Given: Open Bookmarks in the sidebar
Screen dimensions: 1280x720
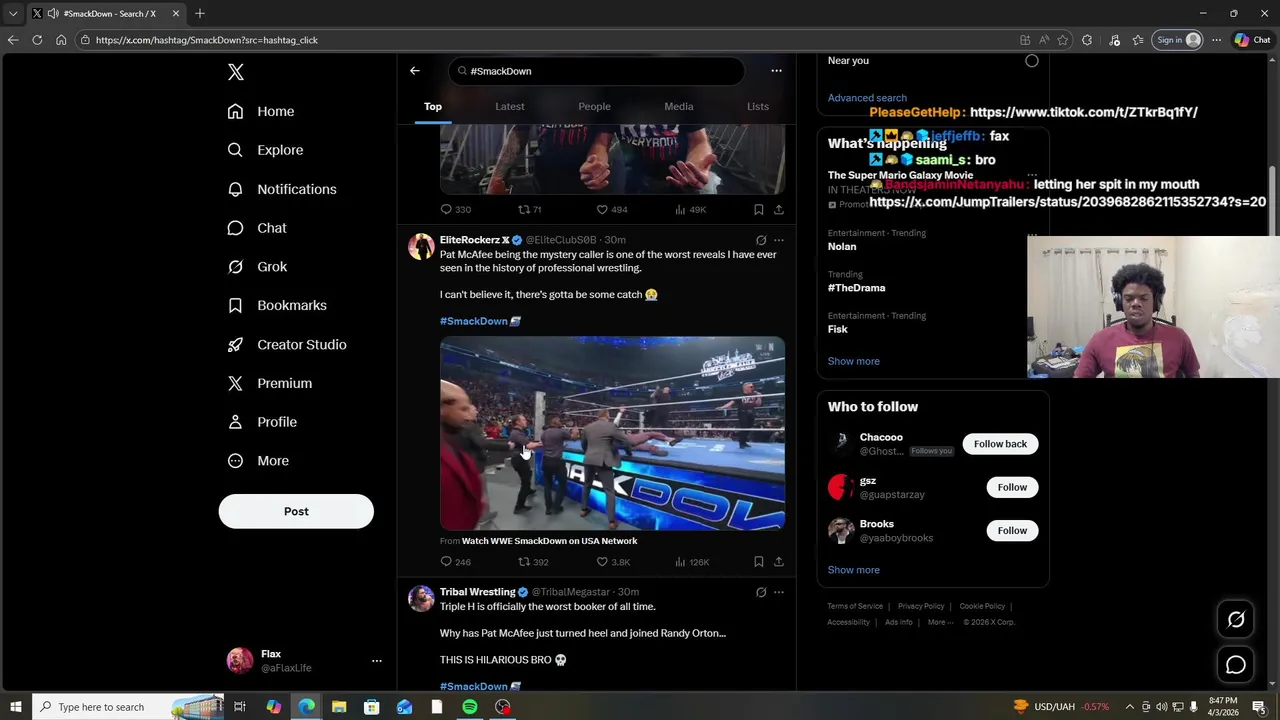Looking at the screenshot, I should point(277,305).
